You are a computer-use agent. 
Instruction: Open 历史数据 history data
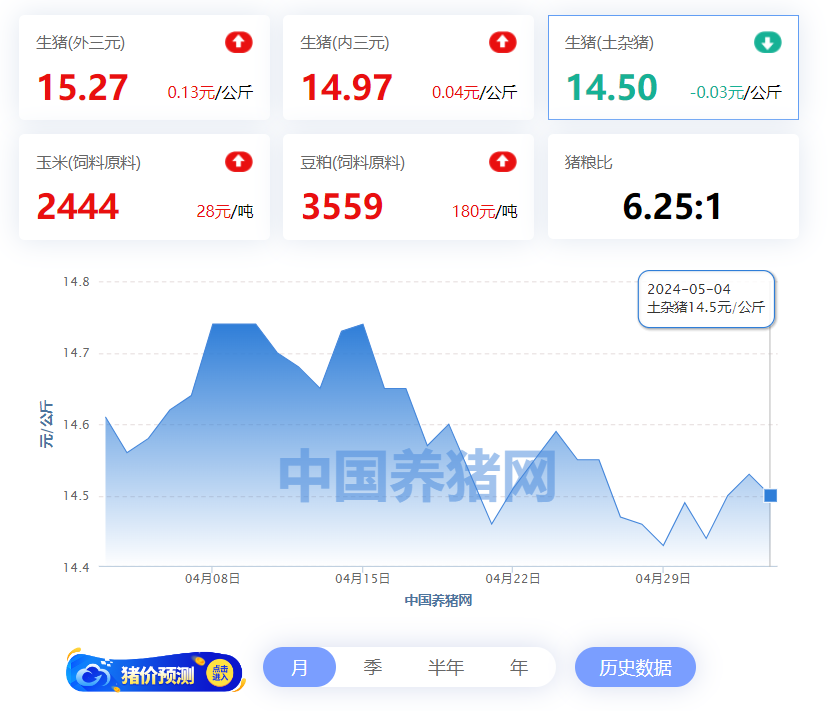[635, 667]
